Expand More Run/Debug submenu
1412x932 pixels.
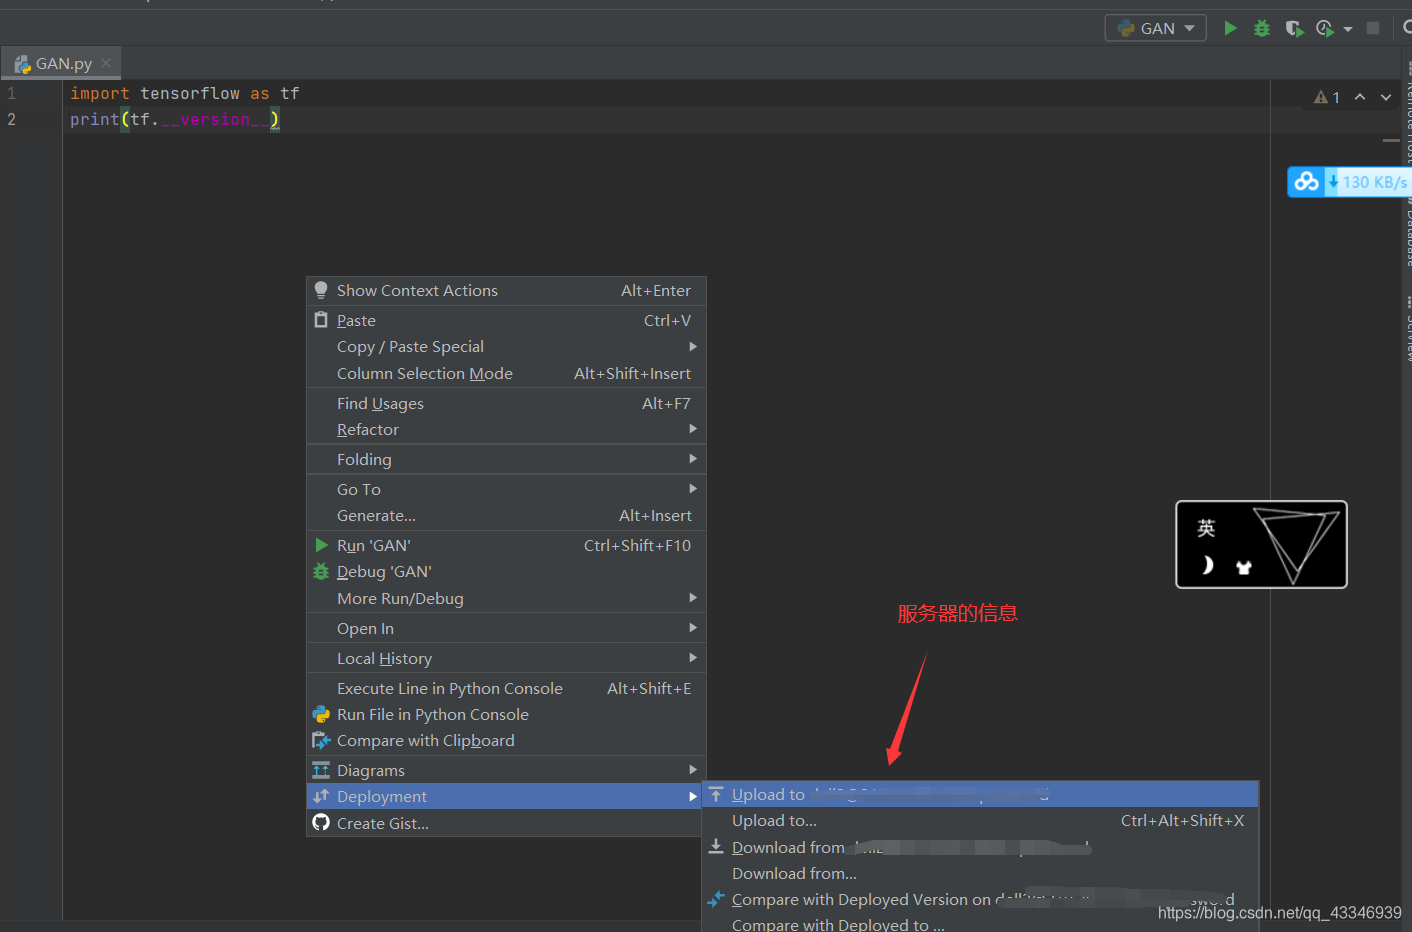506,598
